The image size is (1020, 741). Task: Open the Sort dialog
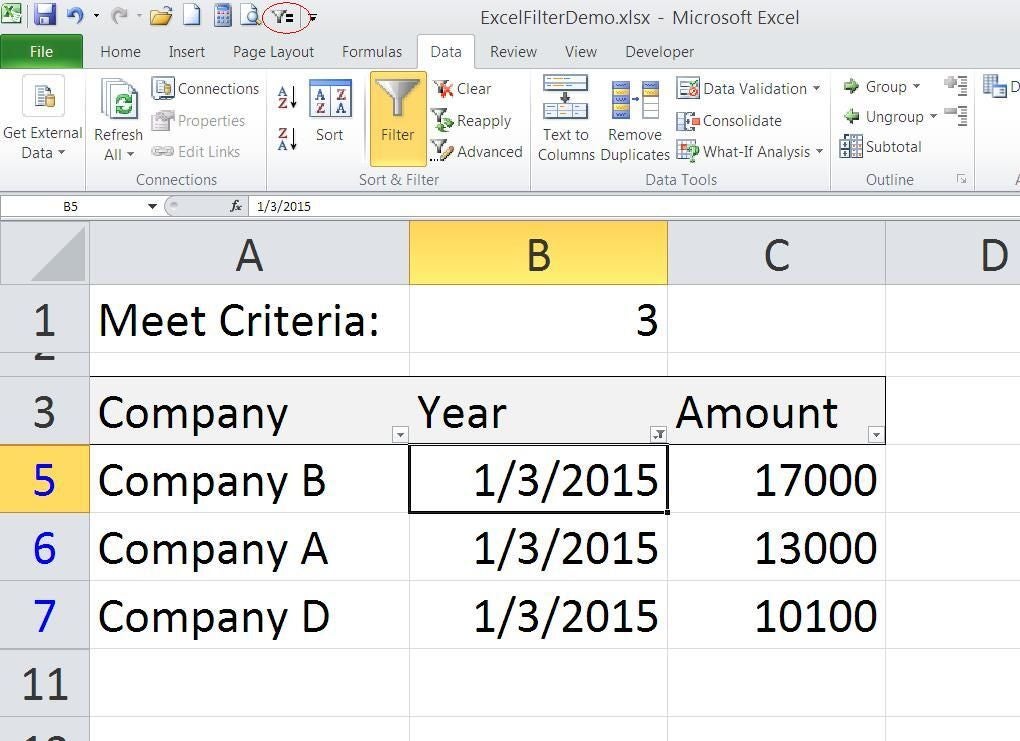pyautogui.click(x=330, y=112)
